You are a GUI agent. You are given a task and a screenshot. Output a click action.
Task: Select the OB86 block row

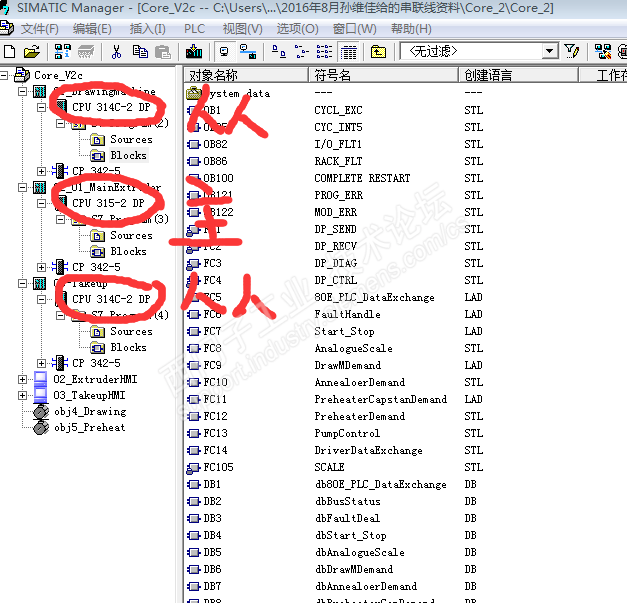(215, 161)
